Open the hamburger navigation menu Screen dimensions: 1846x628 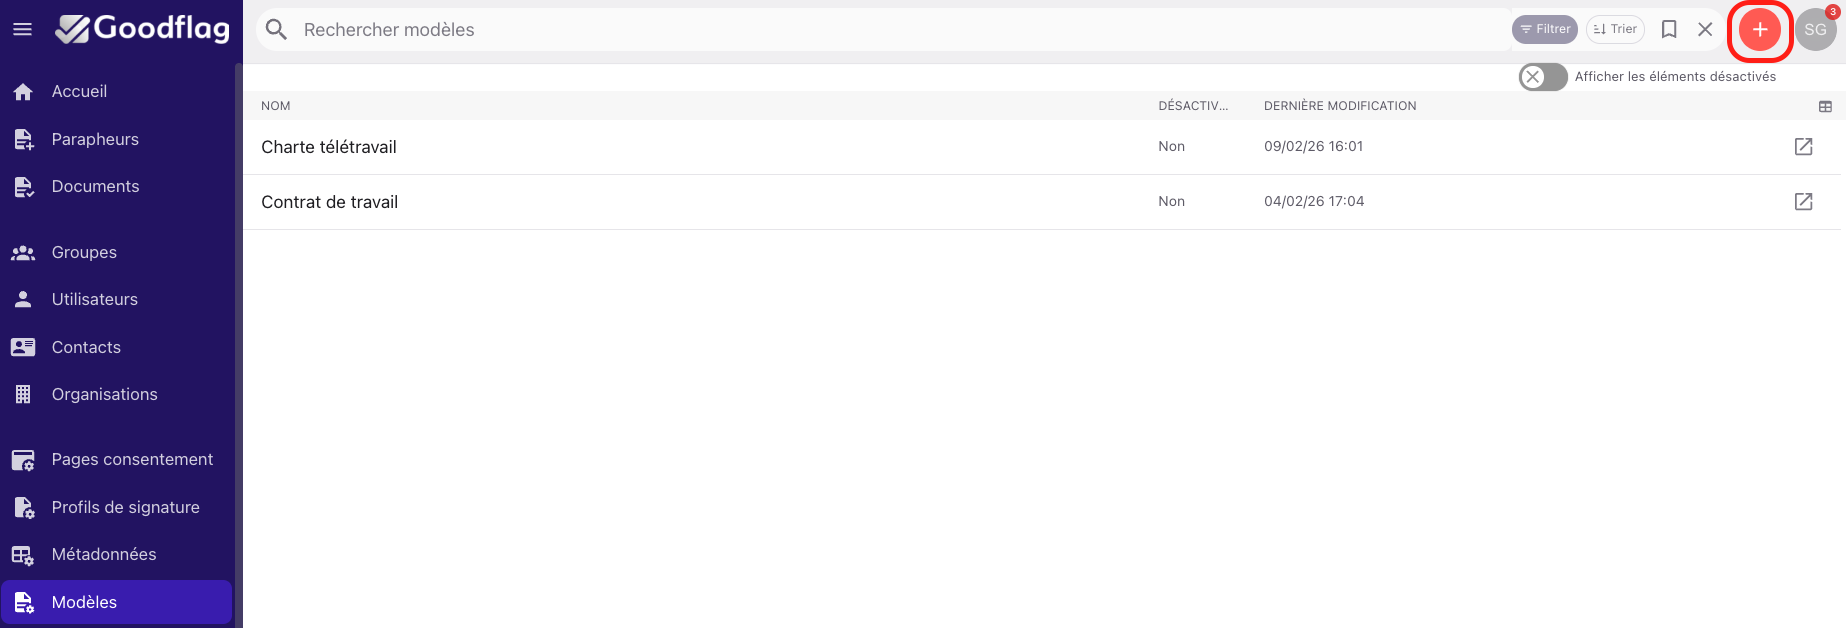pyautogui.click(x=22, y=30)
